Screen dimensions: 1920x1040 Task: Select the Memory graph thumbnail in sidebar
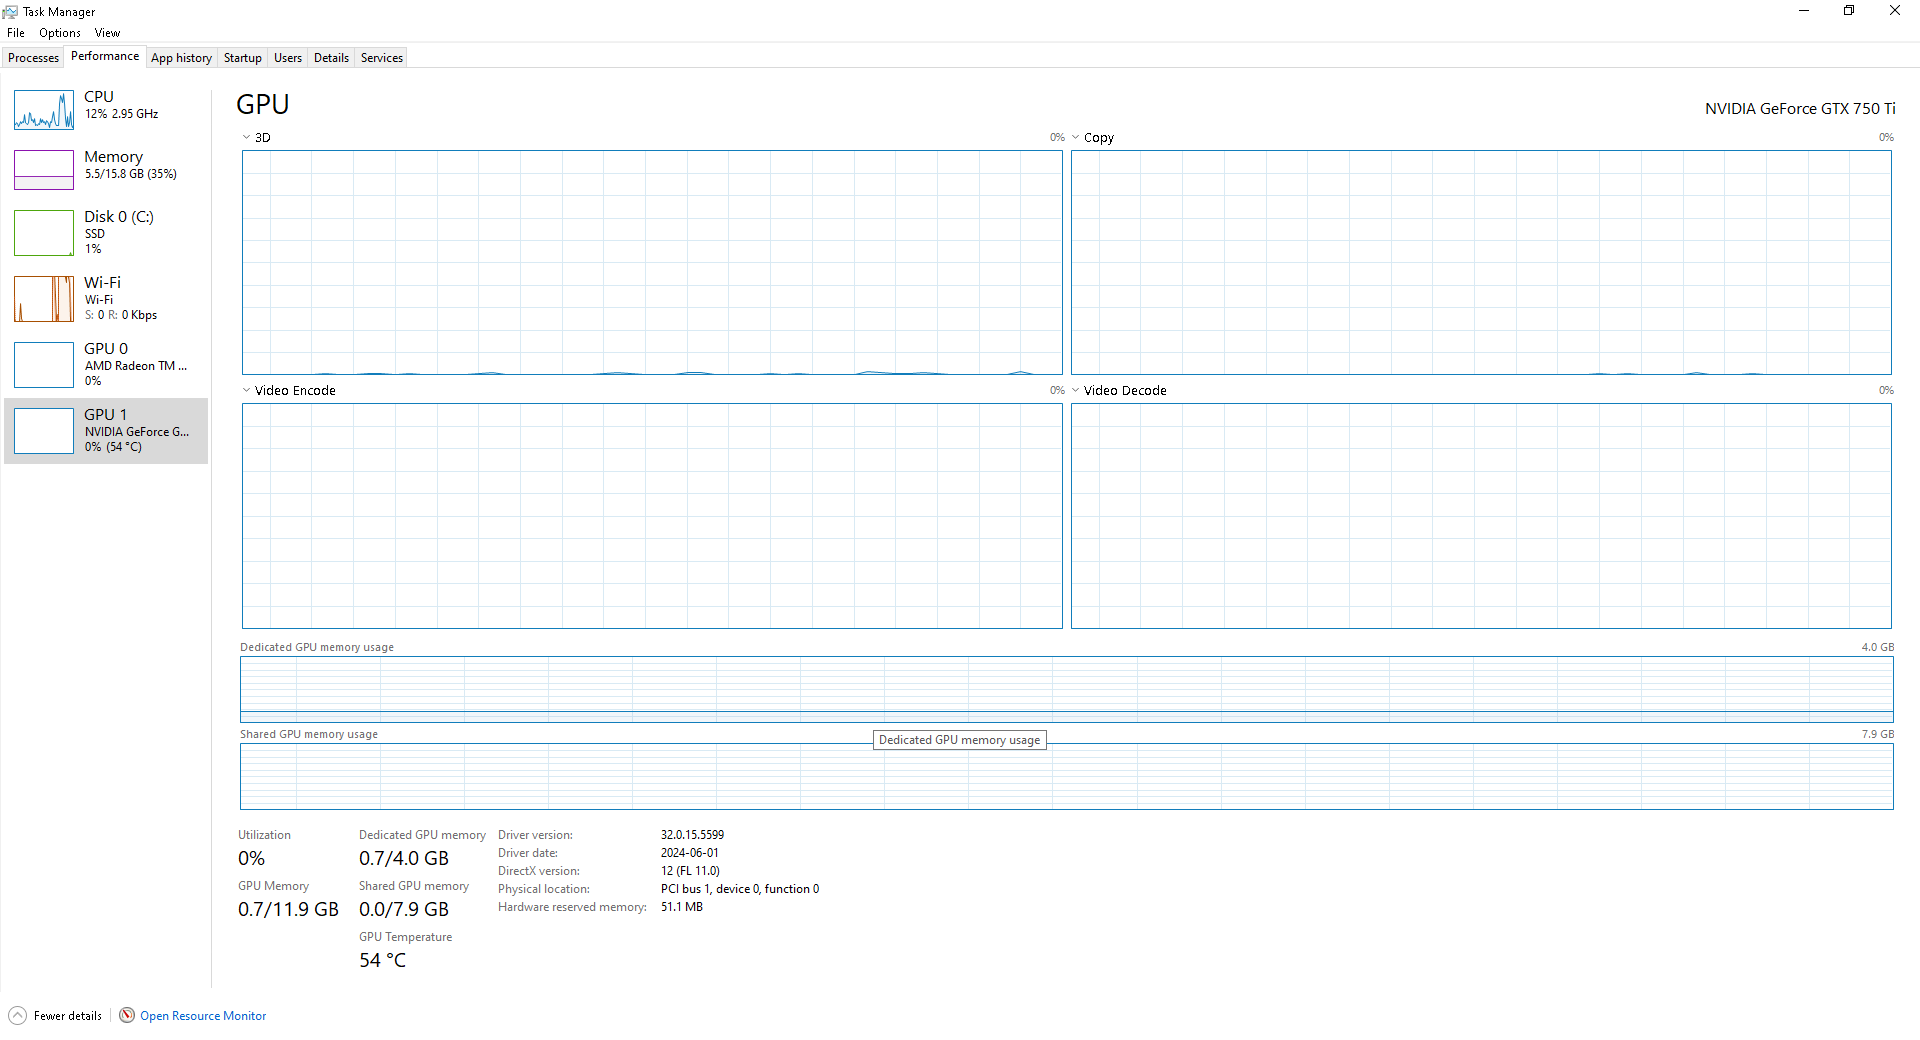click(x=44, y=170)
